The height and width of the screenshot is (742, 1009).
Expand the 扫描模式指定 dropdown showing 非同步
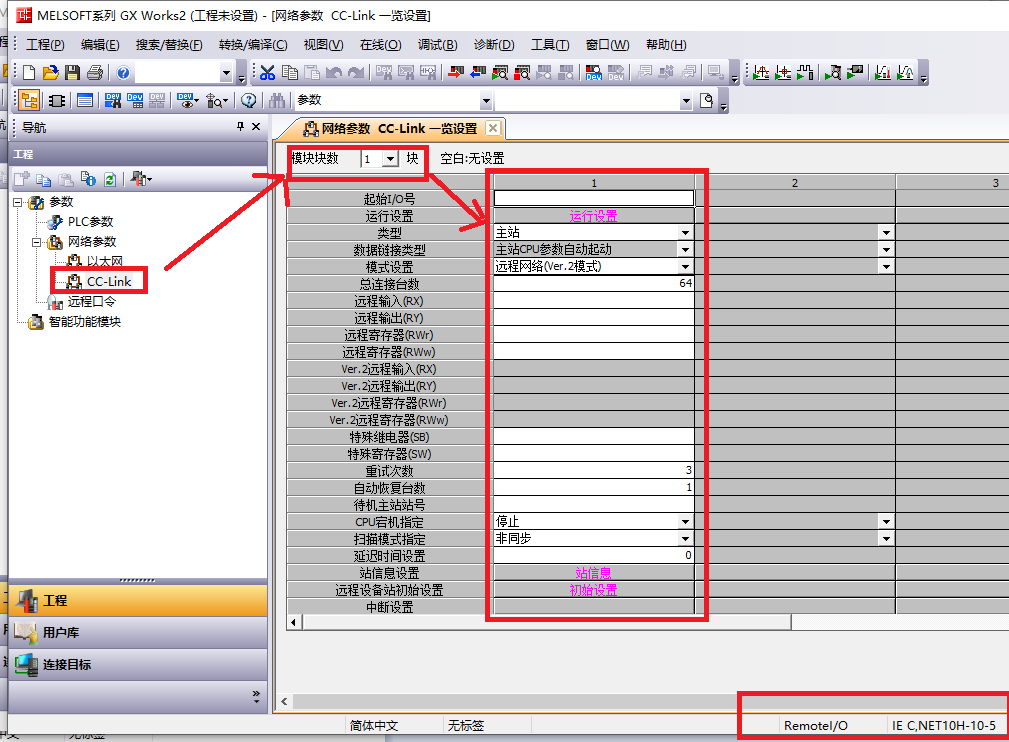point(685,539)
